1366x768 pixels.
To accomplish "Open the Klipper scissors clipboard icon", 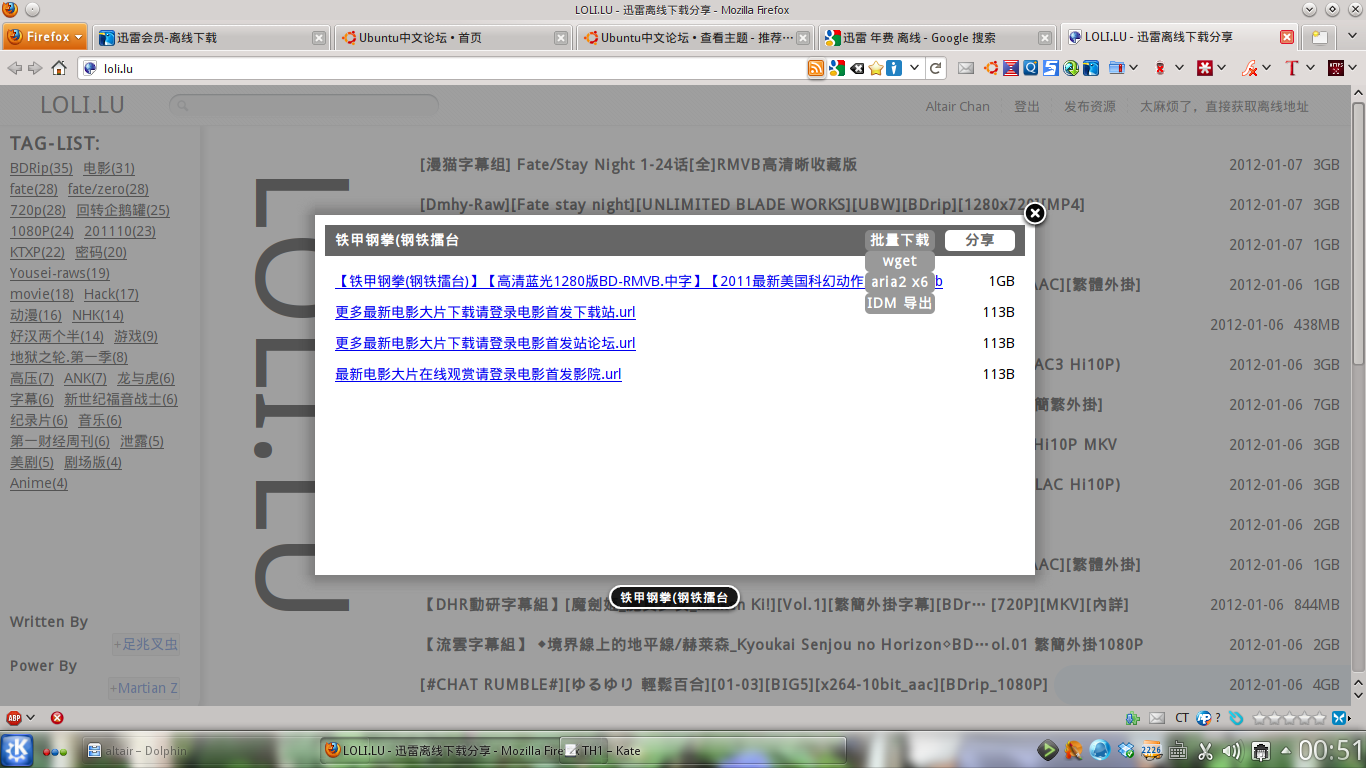I will coord(1204,750).
